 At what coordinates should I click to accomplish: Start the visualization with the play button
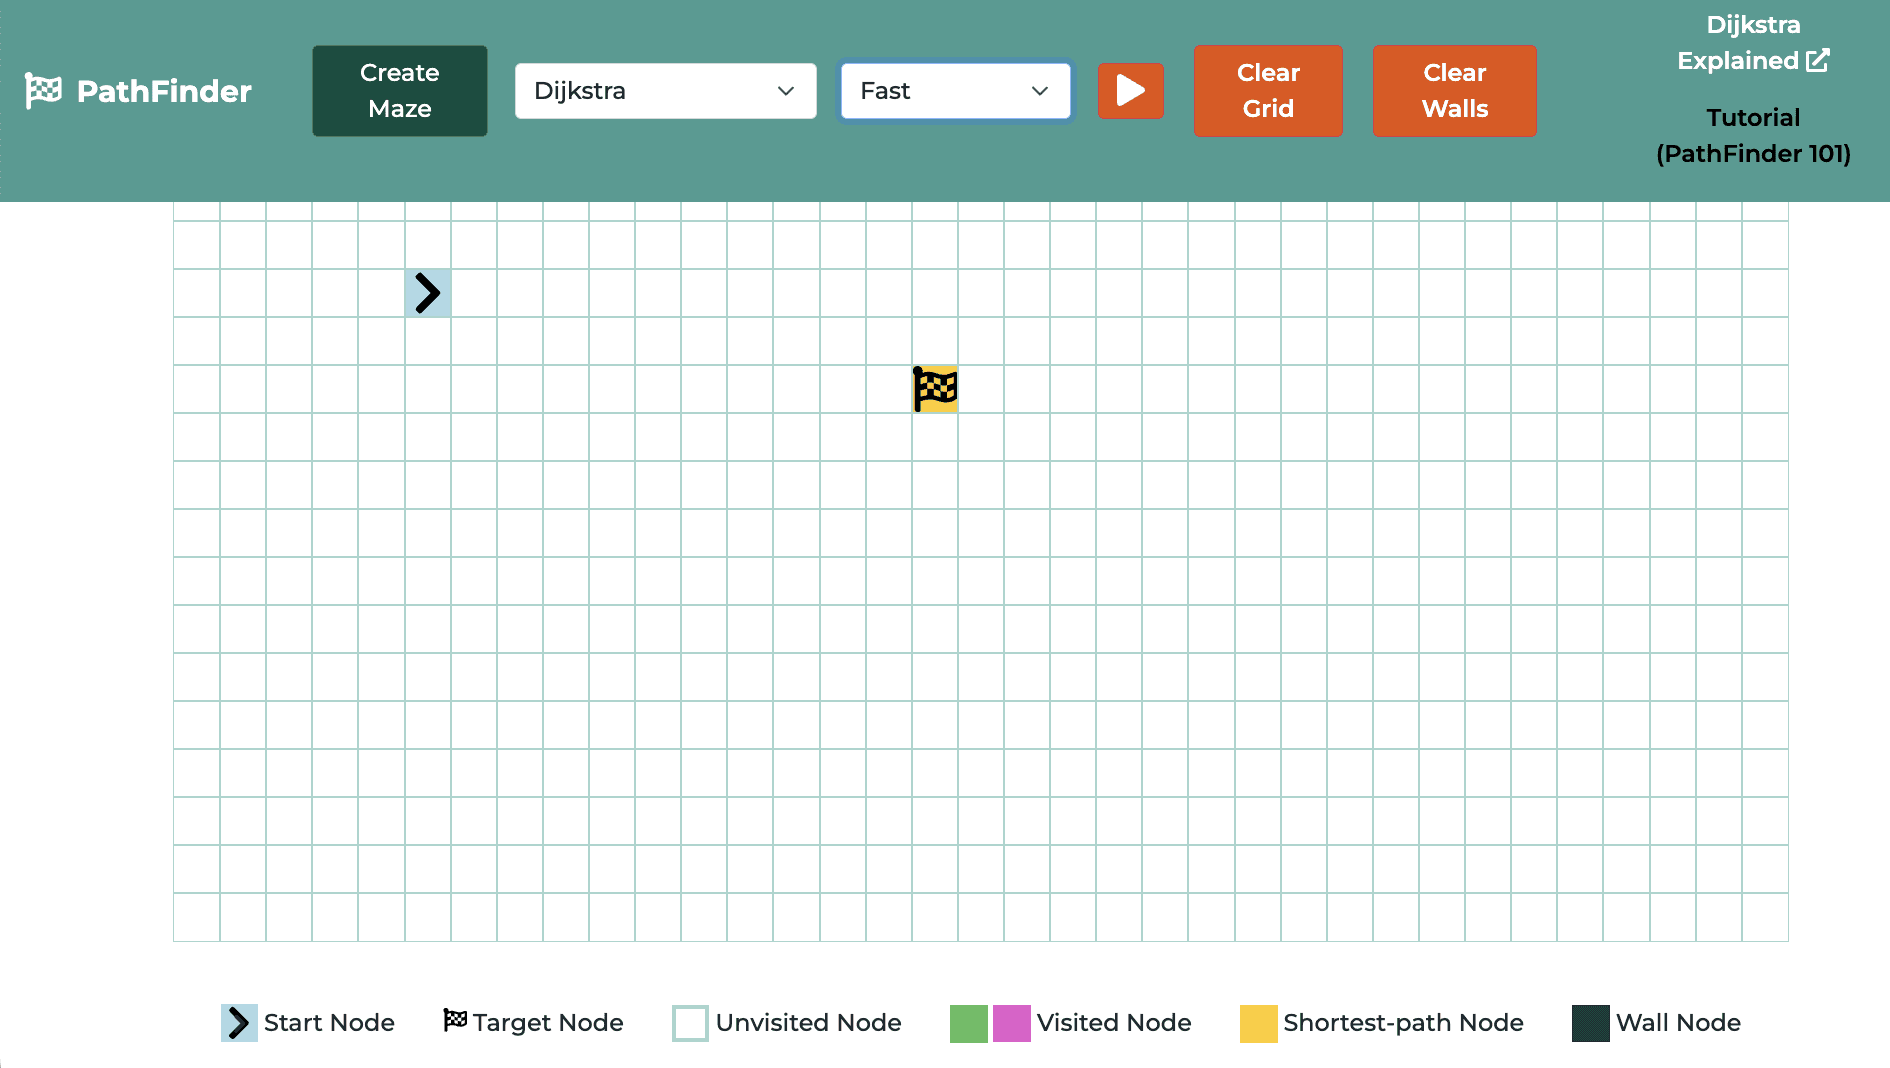pos(1131,91)
